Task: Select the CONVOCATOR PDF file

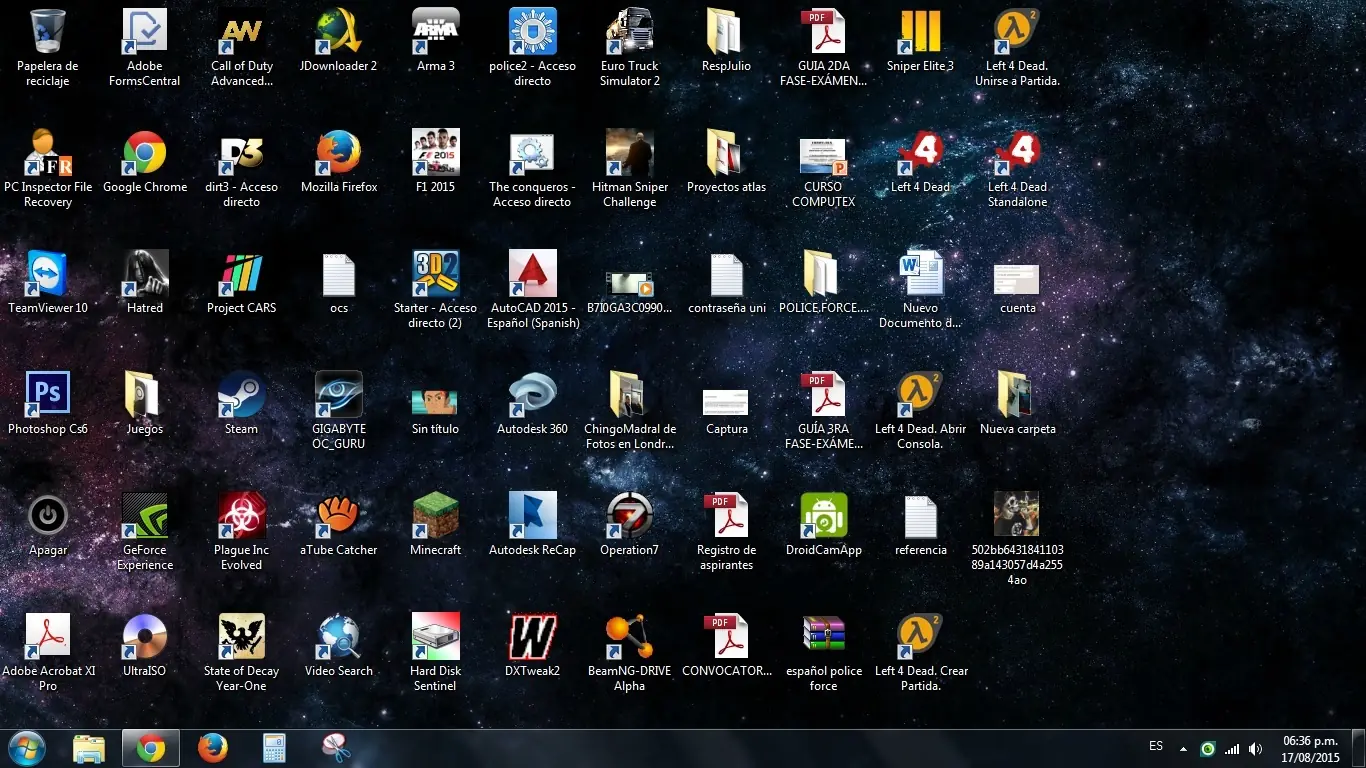Action: point(727,637)
